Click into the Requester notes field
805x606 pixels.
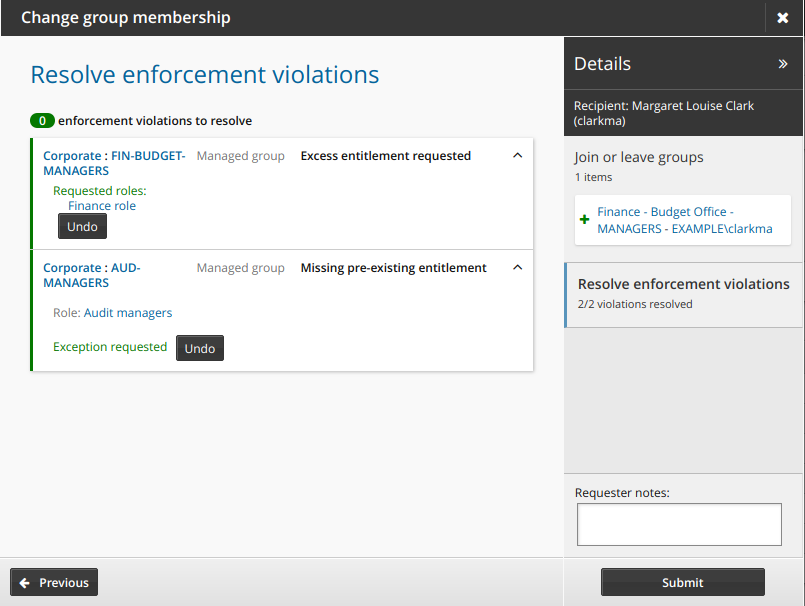tap(679, 524)
